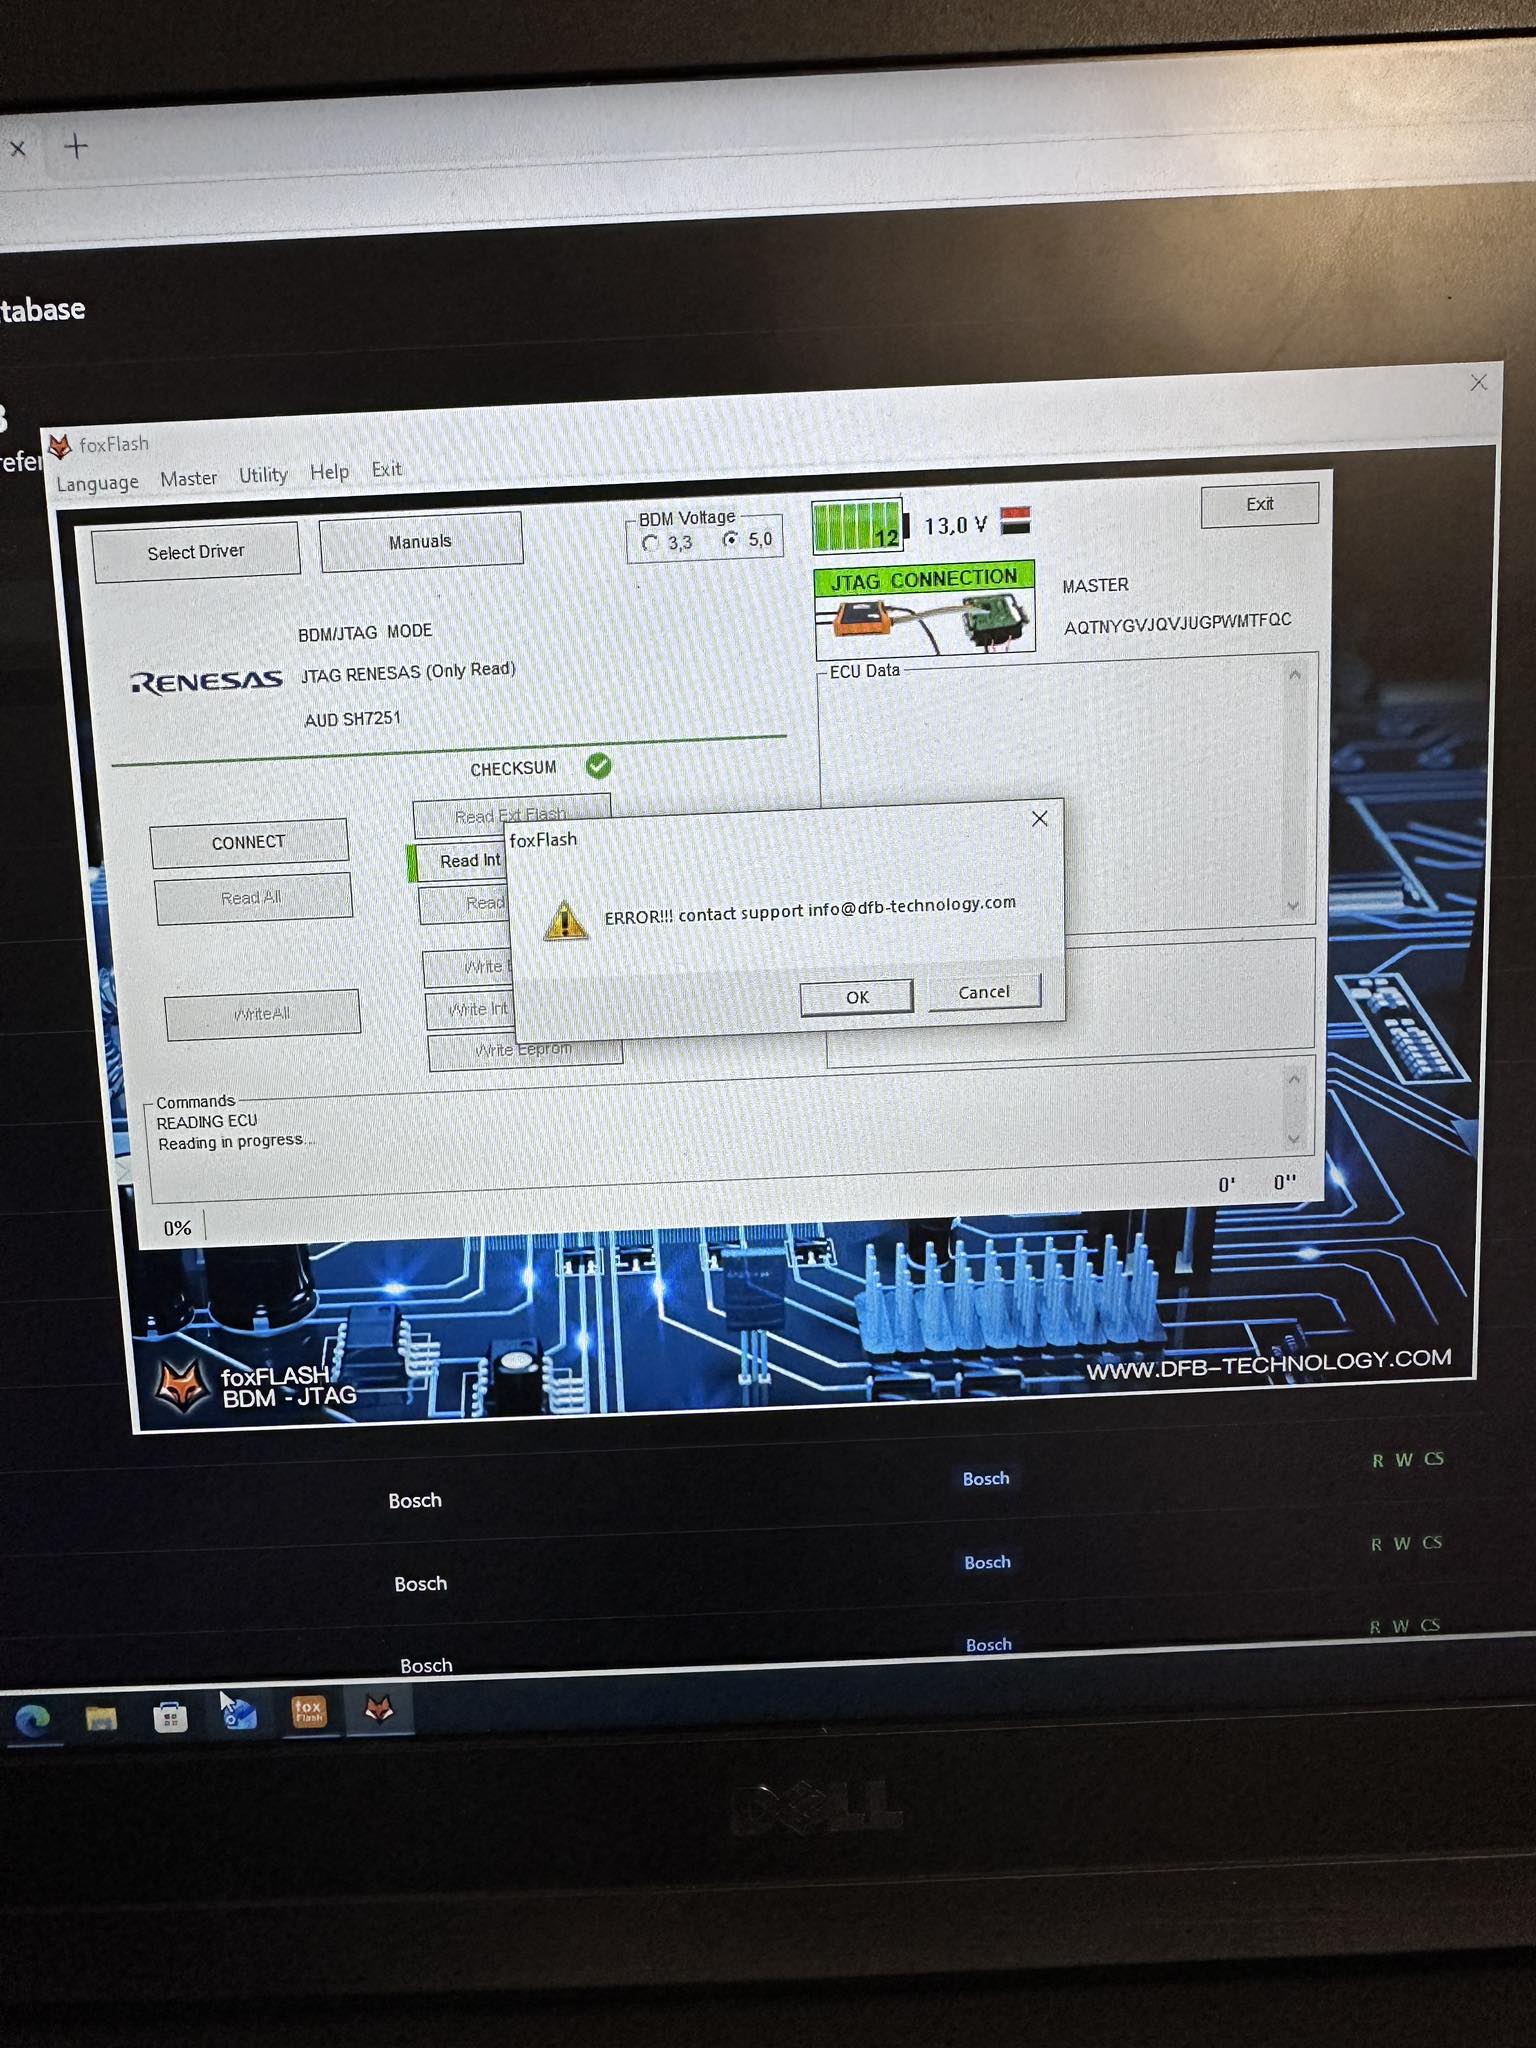
Task: Click the flag icon beside 13,0 V
Action: coord(1016,521)
